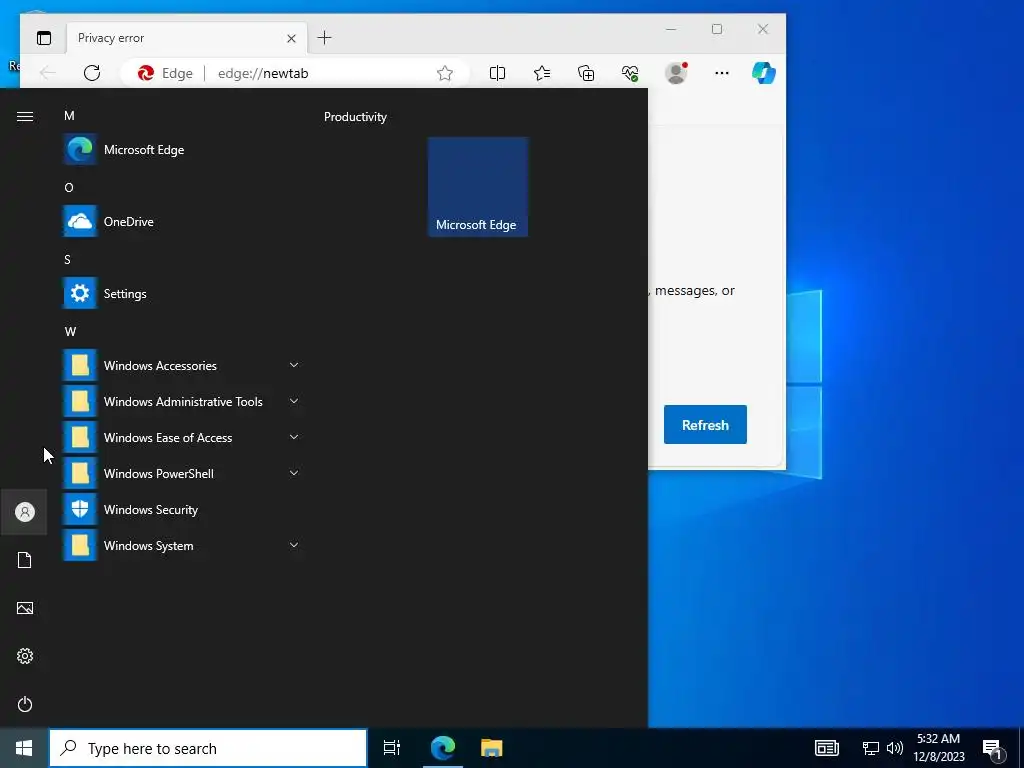
Task: Open the Windows Ease of Access folder
Action: click(x=182, y=437)
